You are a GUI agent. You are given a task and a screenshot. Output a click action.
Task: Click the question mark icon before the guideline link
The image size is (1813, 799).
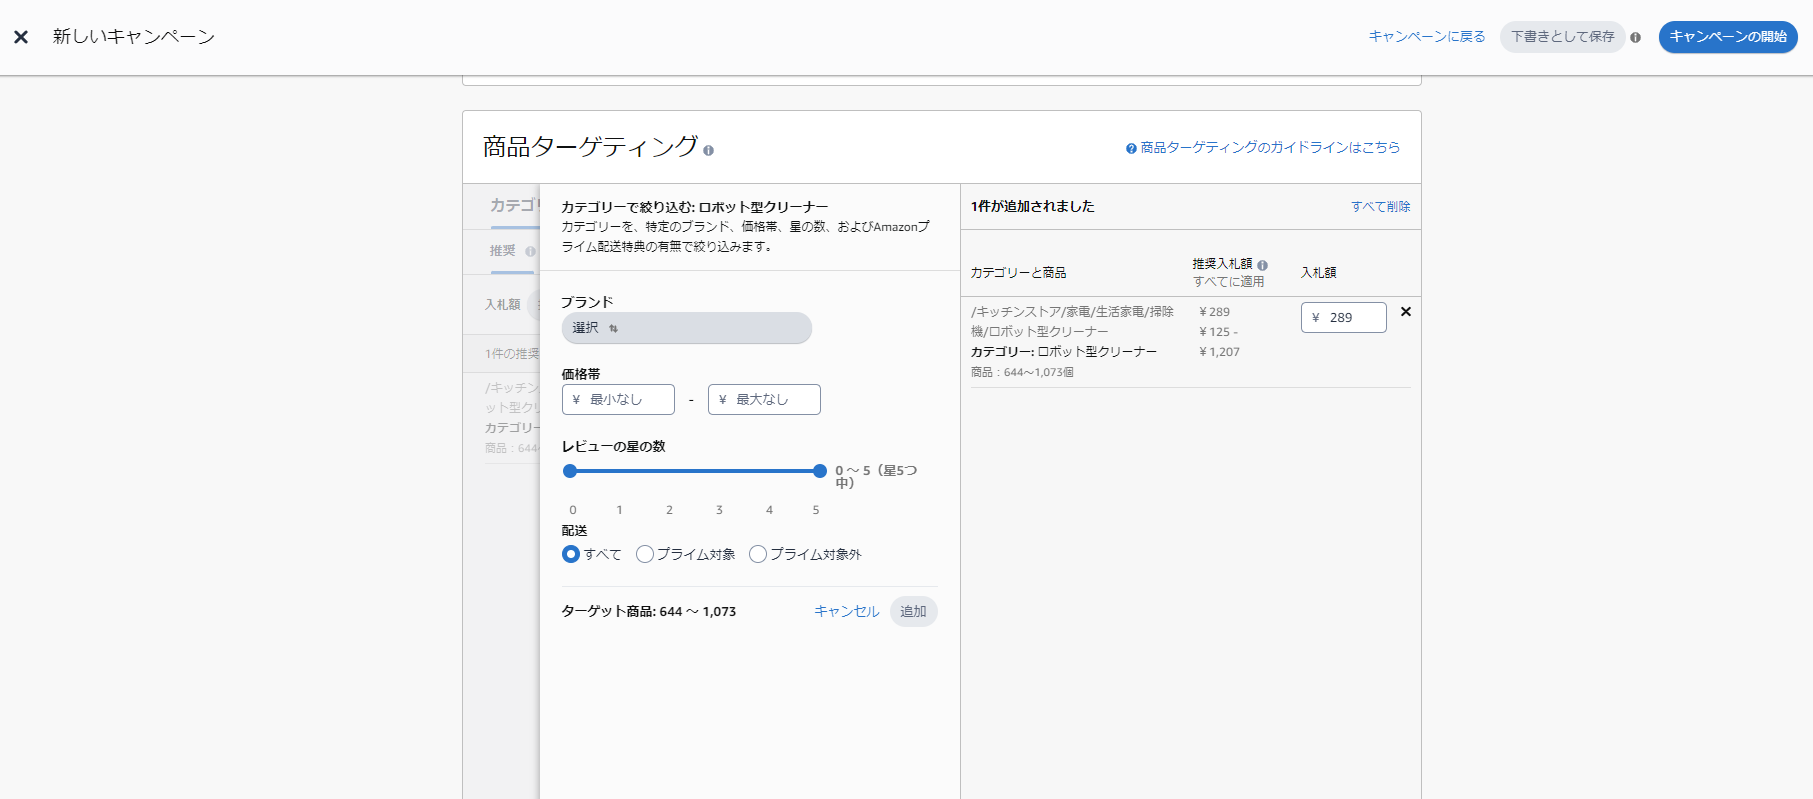pos(1131,148)
